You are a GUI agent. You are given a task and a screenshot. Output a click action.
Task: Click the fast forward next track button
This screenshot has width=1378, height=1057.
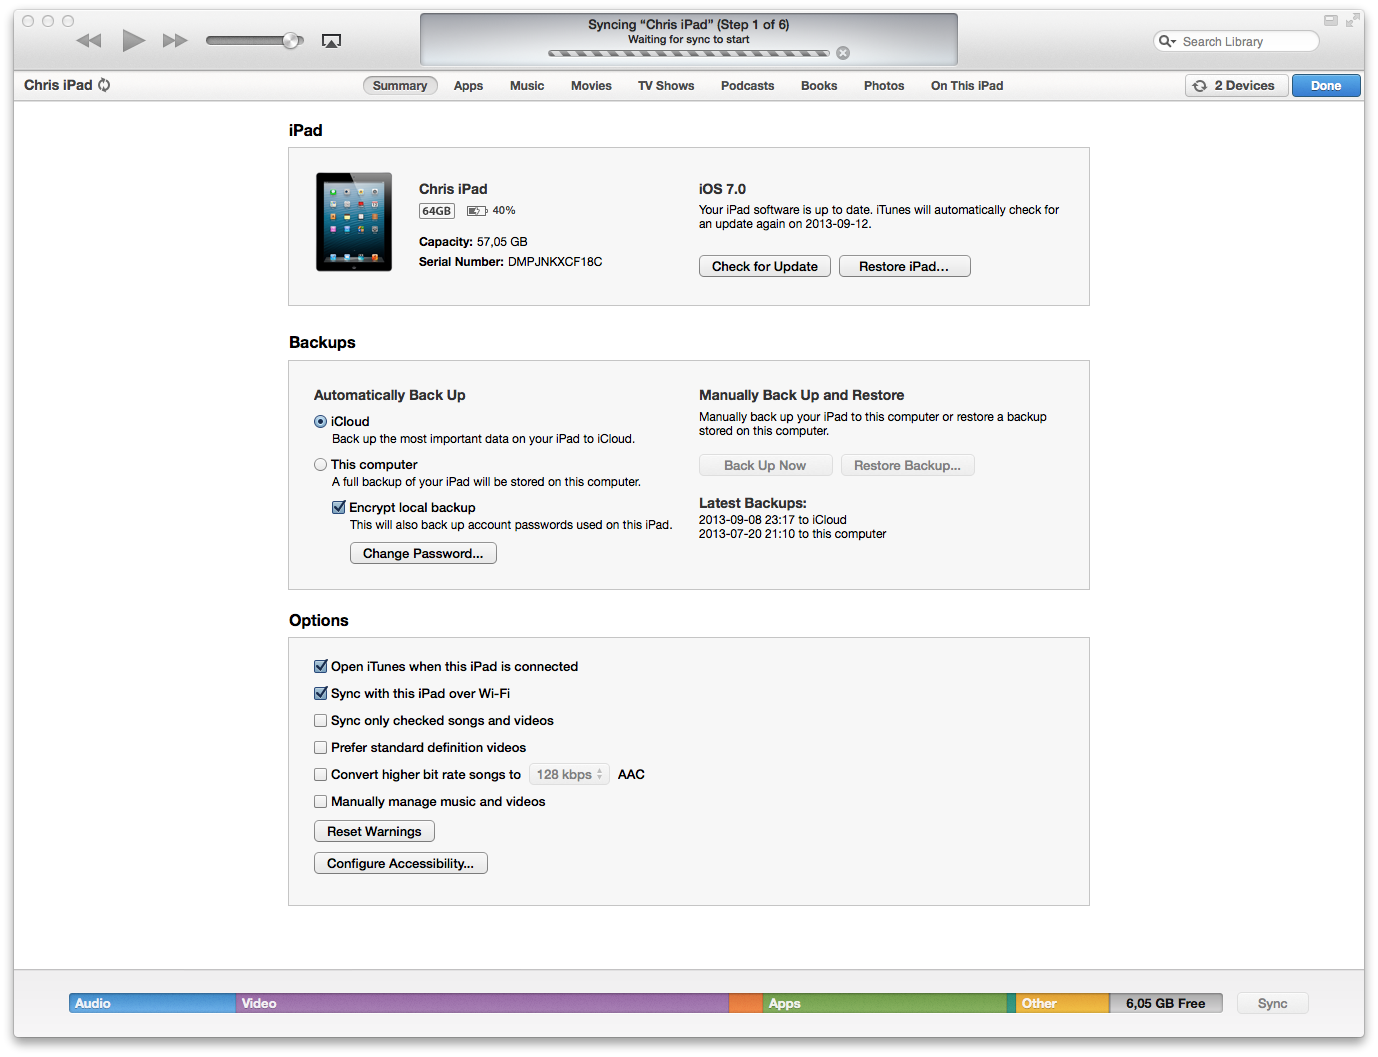(x=176, y=40)
